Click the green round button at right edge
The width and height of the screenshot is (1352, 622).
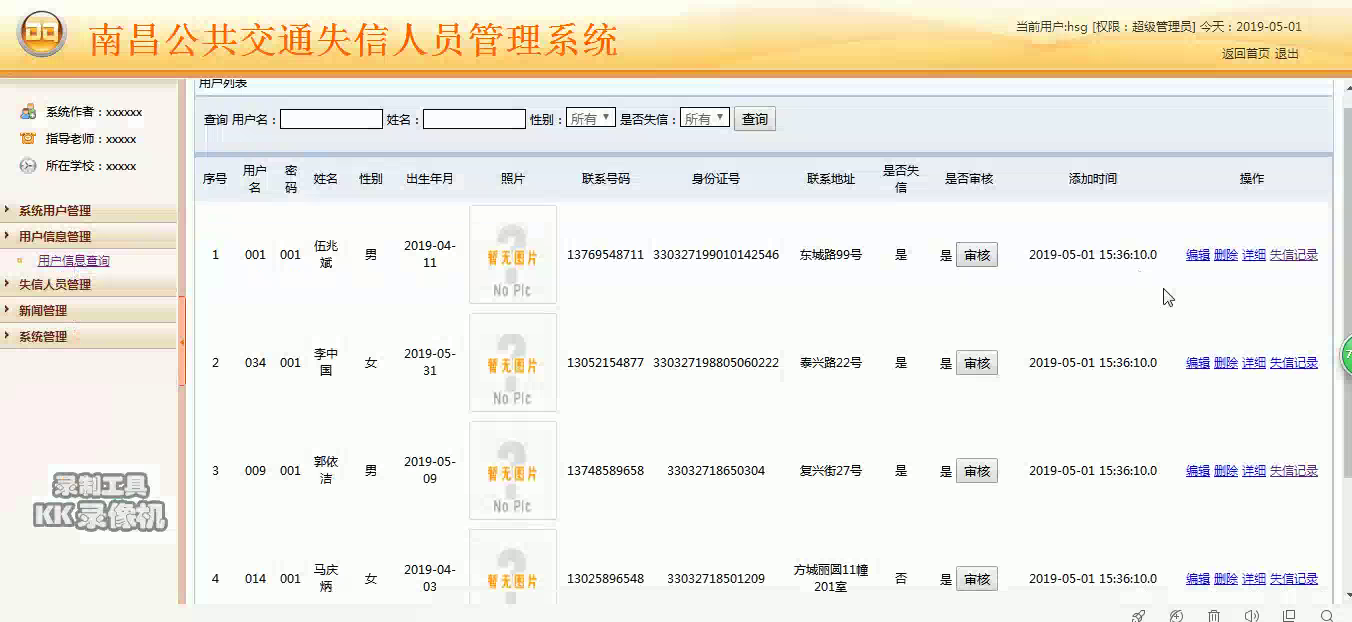coord(1346,353)
